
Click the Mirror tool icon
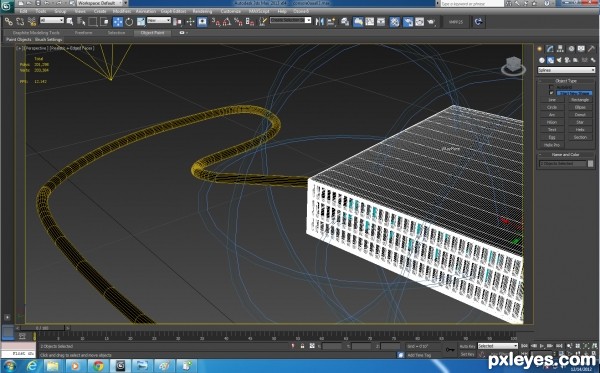pos(320,22)
